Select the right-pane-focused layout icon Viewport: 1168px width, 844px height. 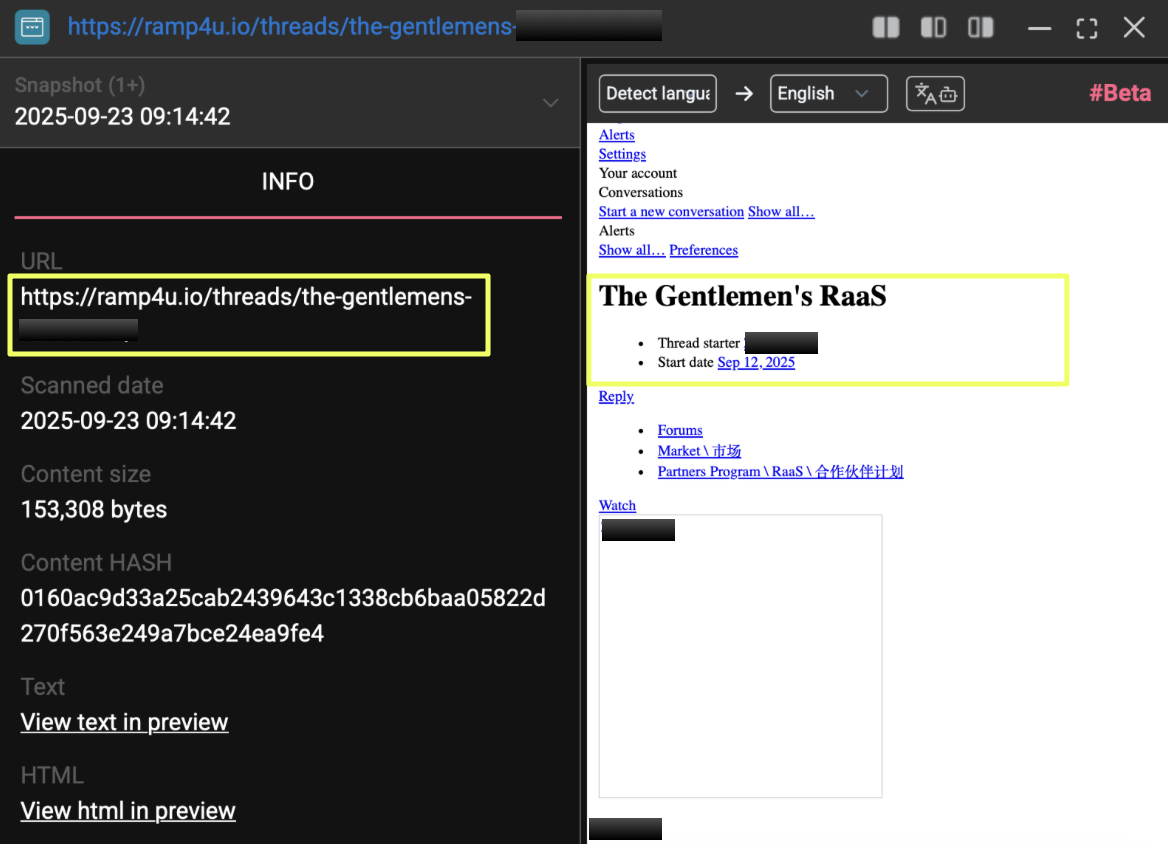(x=981, y=28)
